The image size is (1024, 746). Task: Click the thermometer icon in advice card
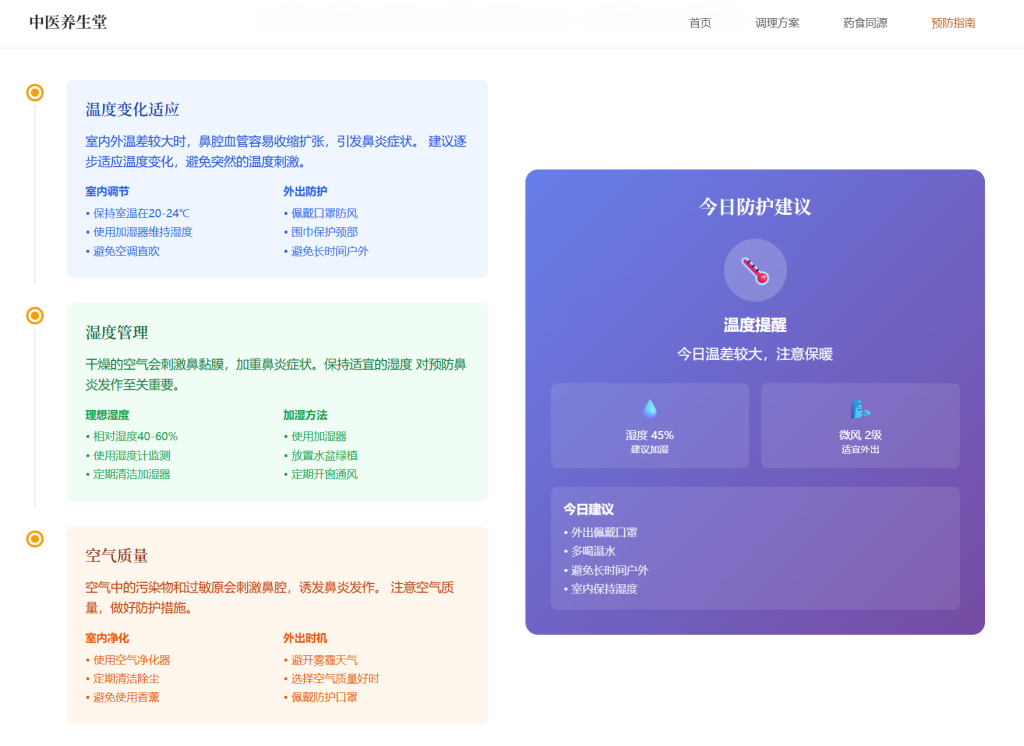point(755,270)
